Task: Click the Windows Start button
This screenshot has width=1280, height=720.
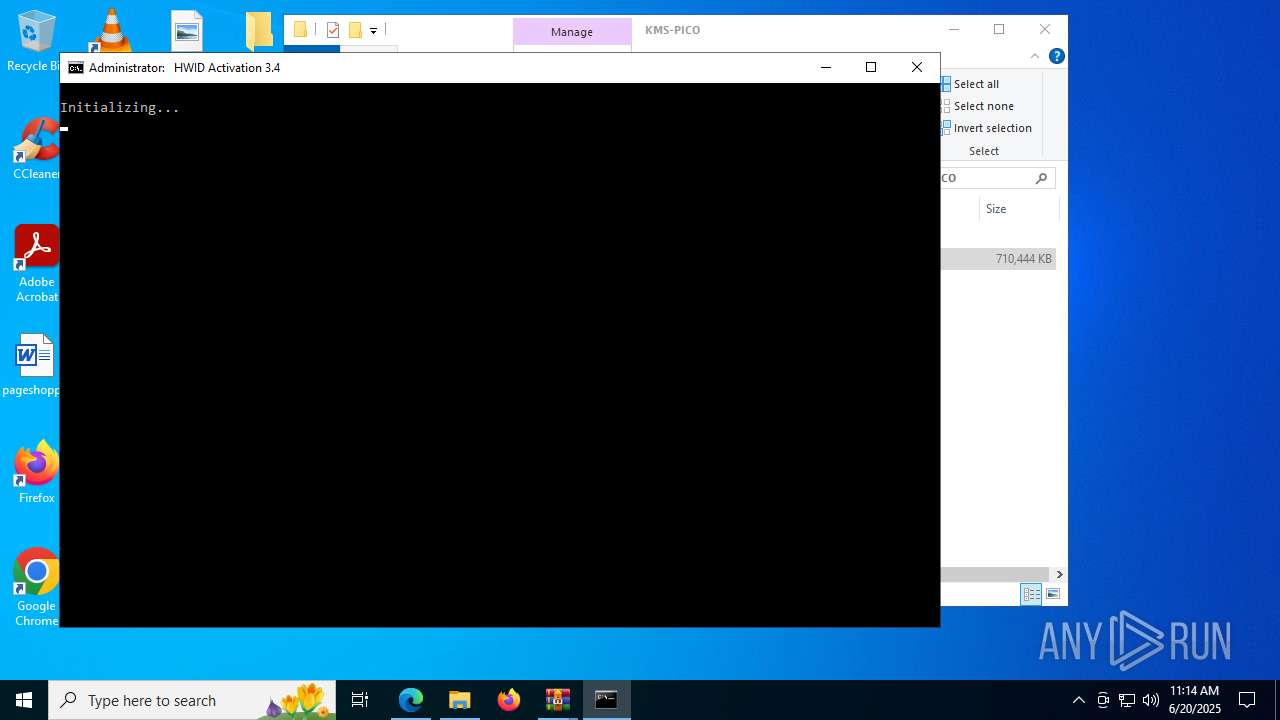Action: click(24, 700)
